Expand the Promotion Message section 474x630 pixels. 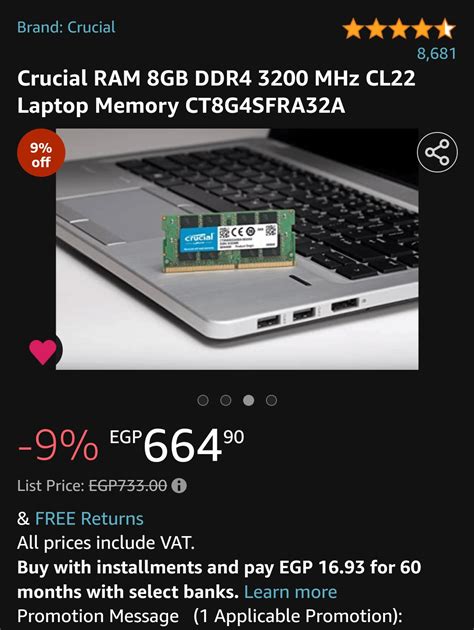click(x=210, y=616)
